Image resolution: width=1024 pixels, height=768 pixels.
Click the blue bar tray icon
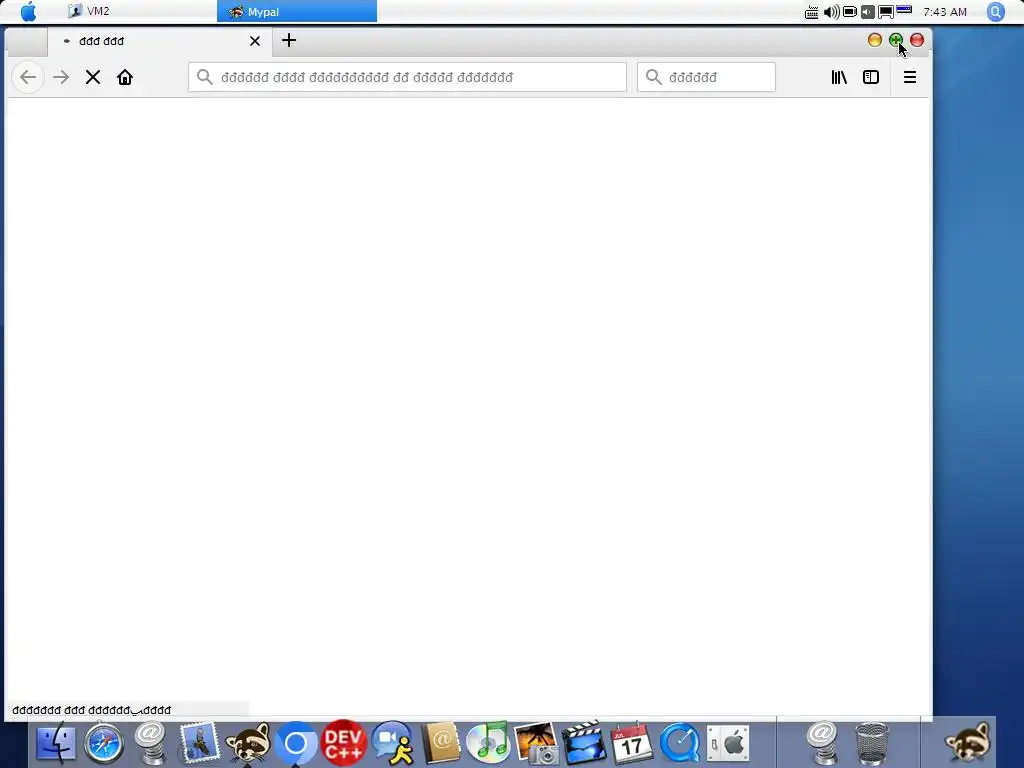coord(904,10)
